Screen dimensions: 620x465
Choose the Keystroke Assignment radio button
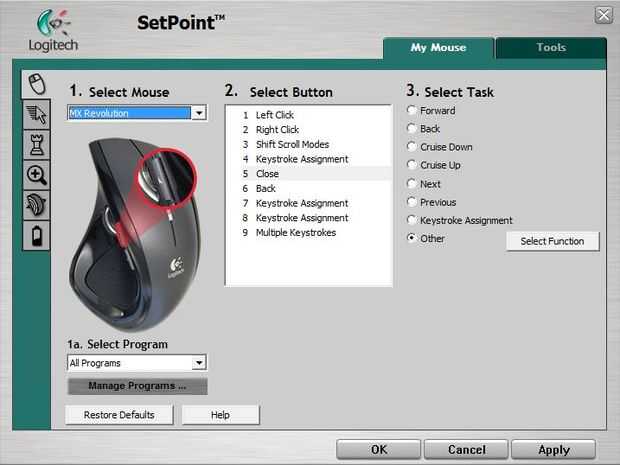412,220
